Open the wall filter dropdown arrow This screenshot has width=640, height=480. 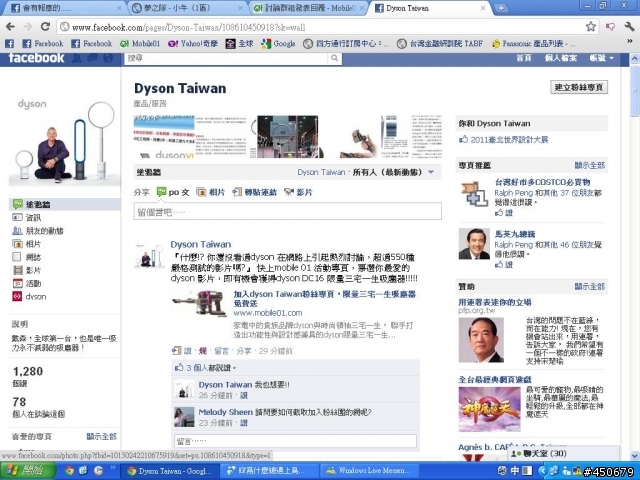click(431, 172)
